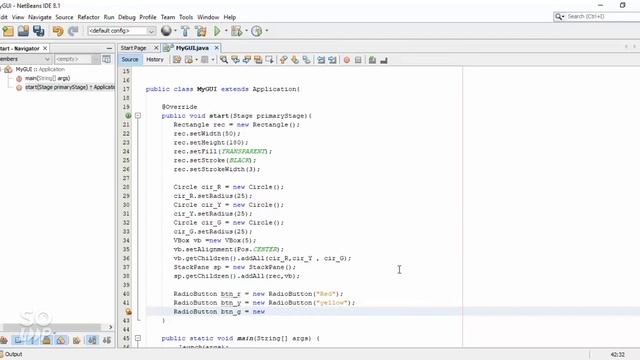Click the Last Edit icon in editor toolbar

177,60
